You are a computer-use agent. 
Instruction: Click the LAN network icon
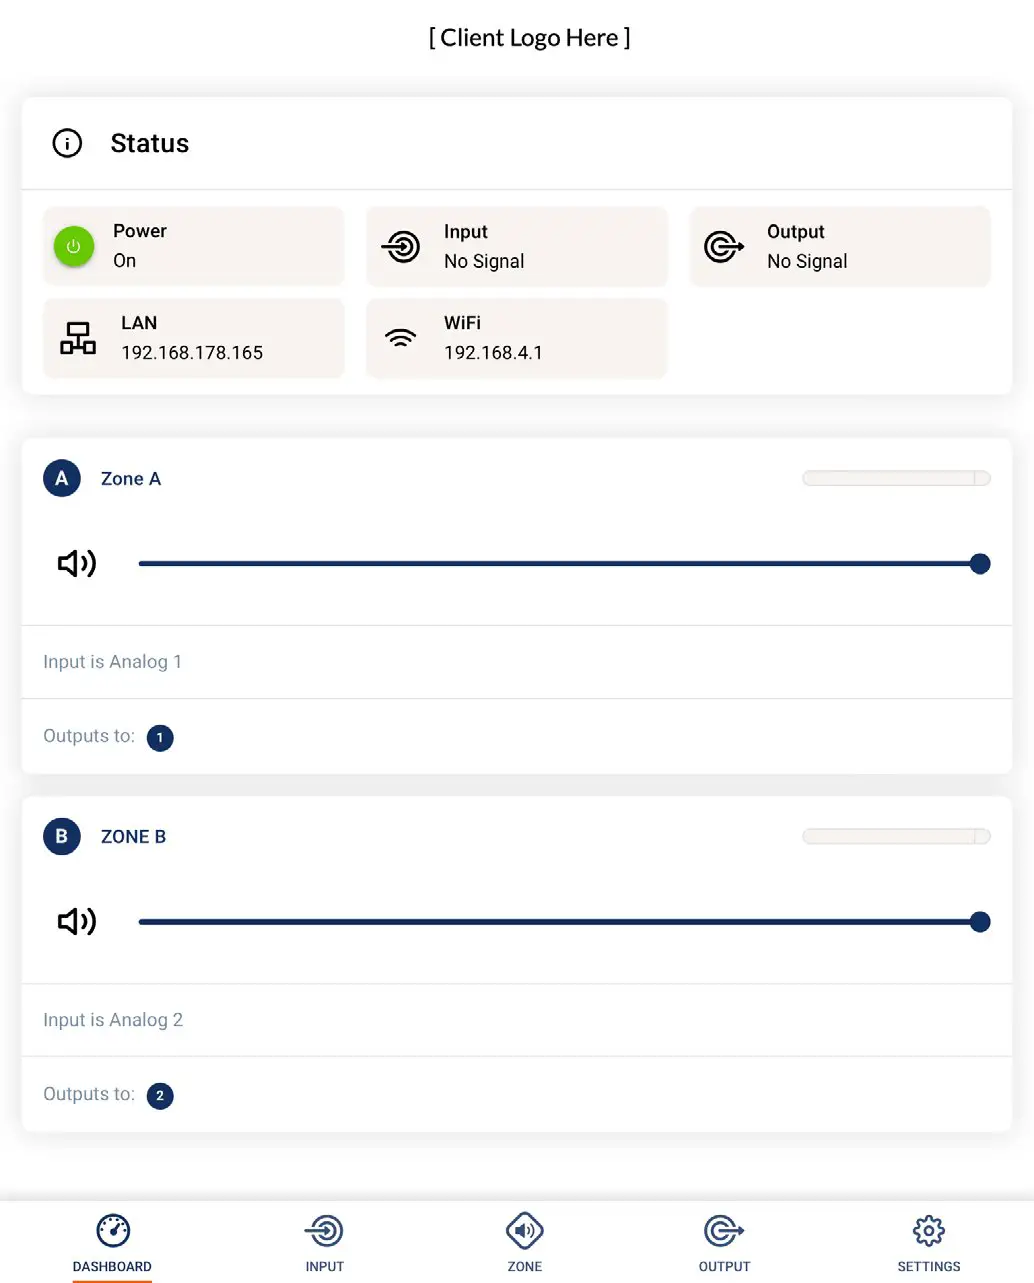click(78, 338)
